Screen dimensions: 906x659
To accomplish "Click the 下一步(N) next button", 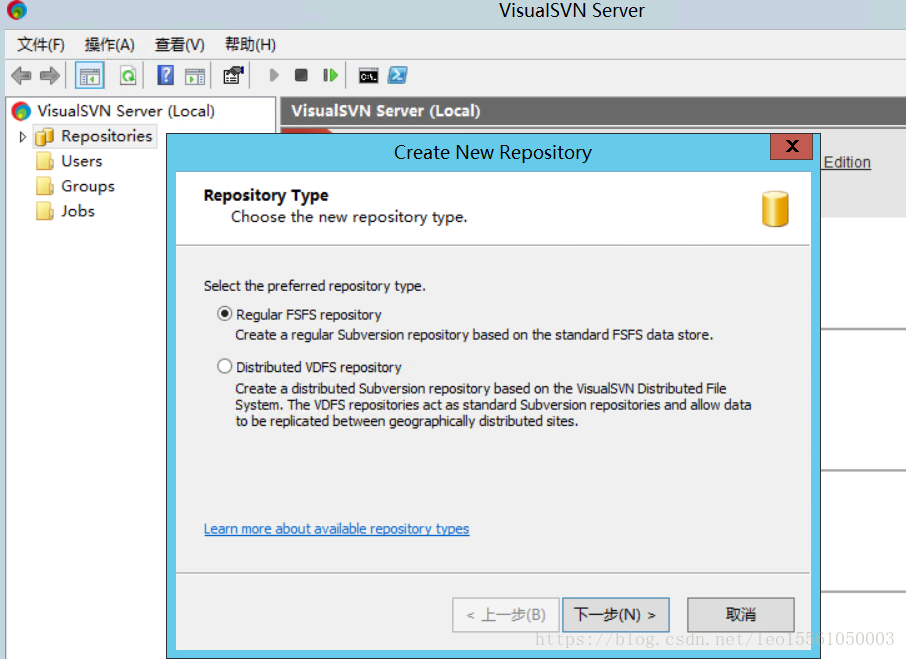I will 616,615.
